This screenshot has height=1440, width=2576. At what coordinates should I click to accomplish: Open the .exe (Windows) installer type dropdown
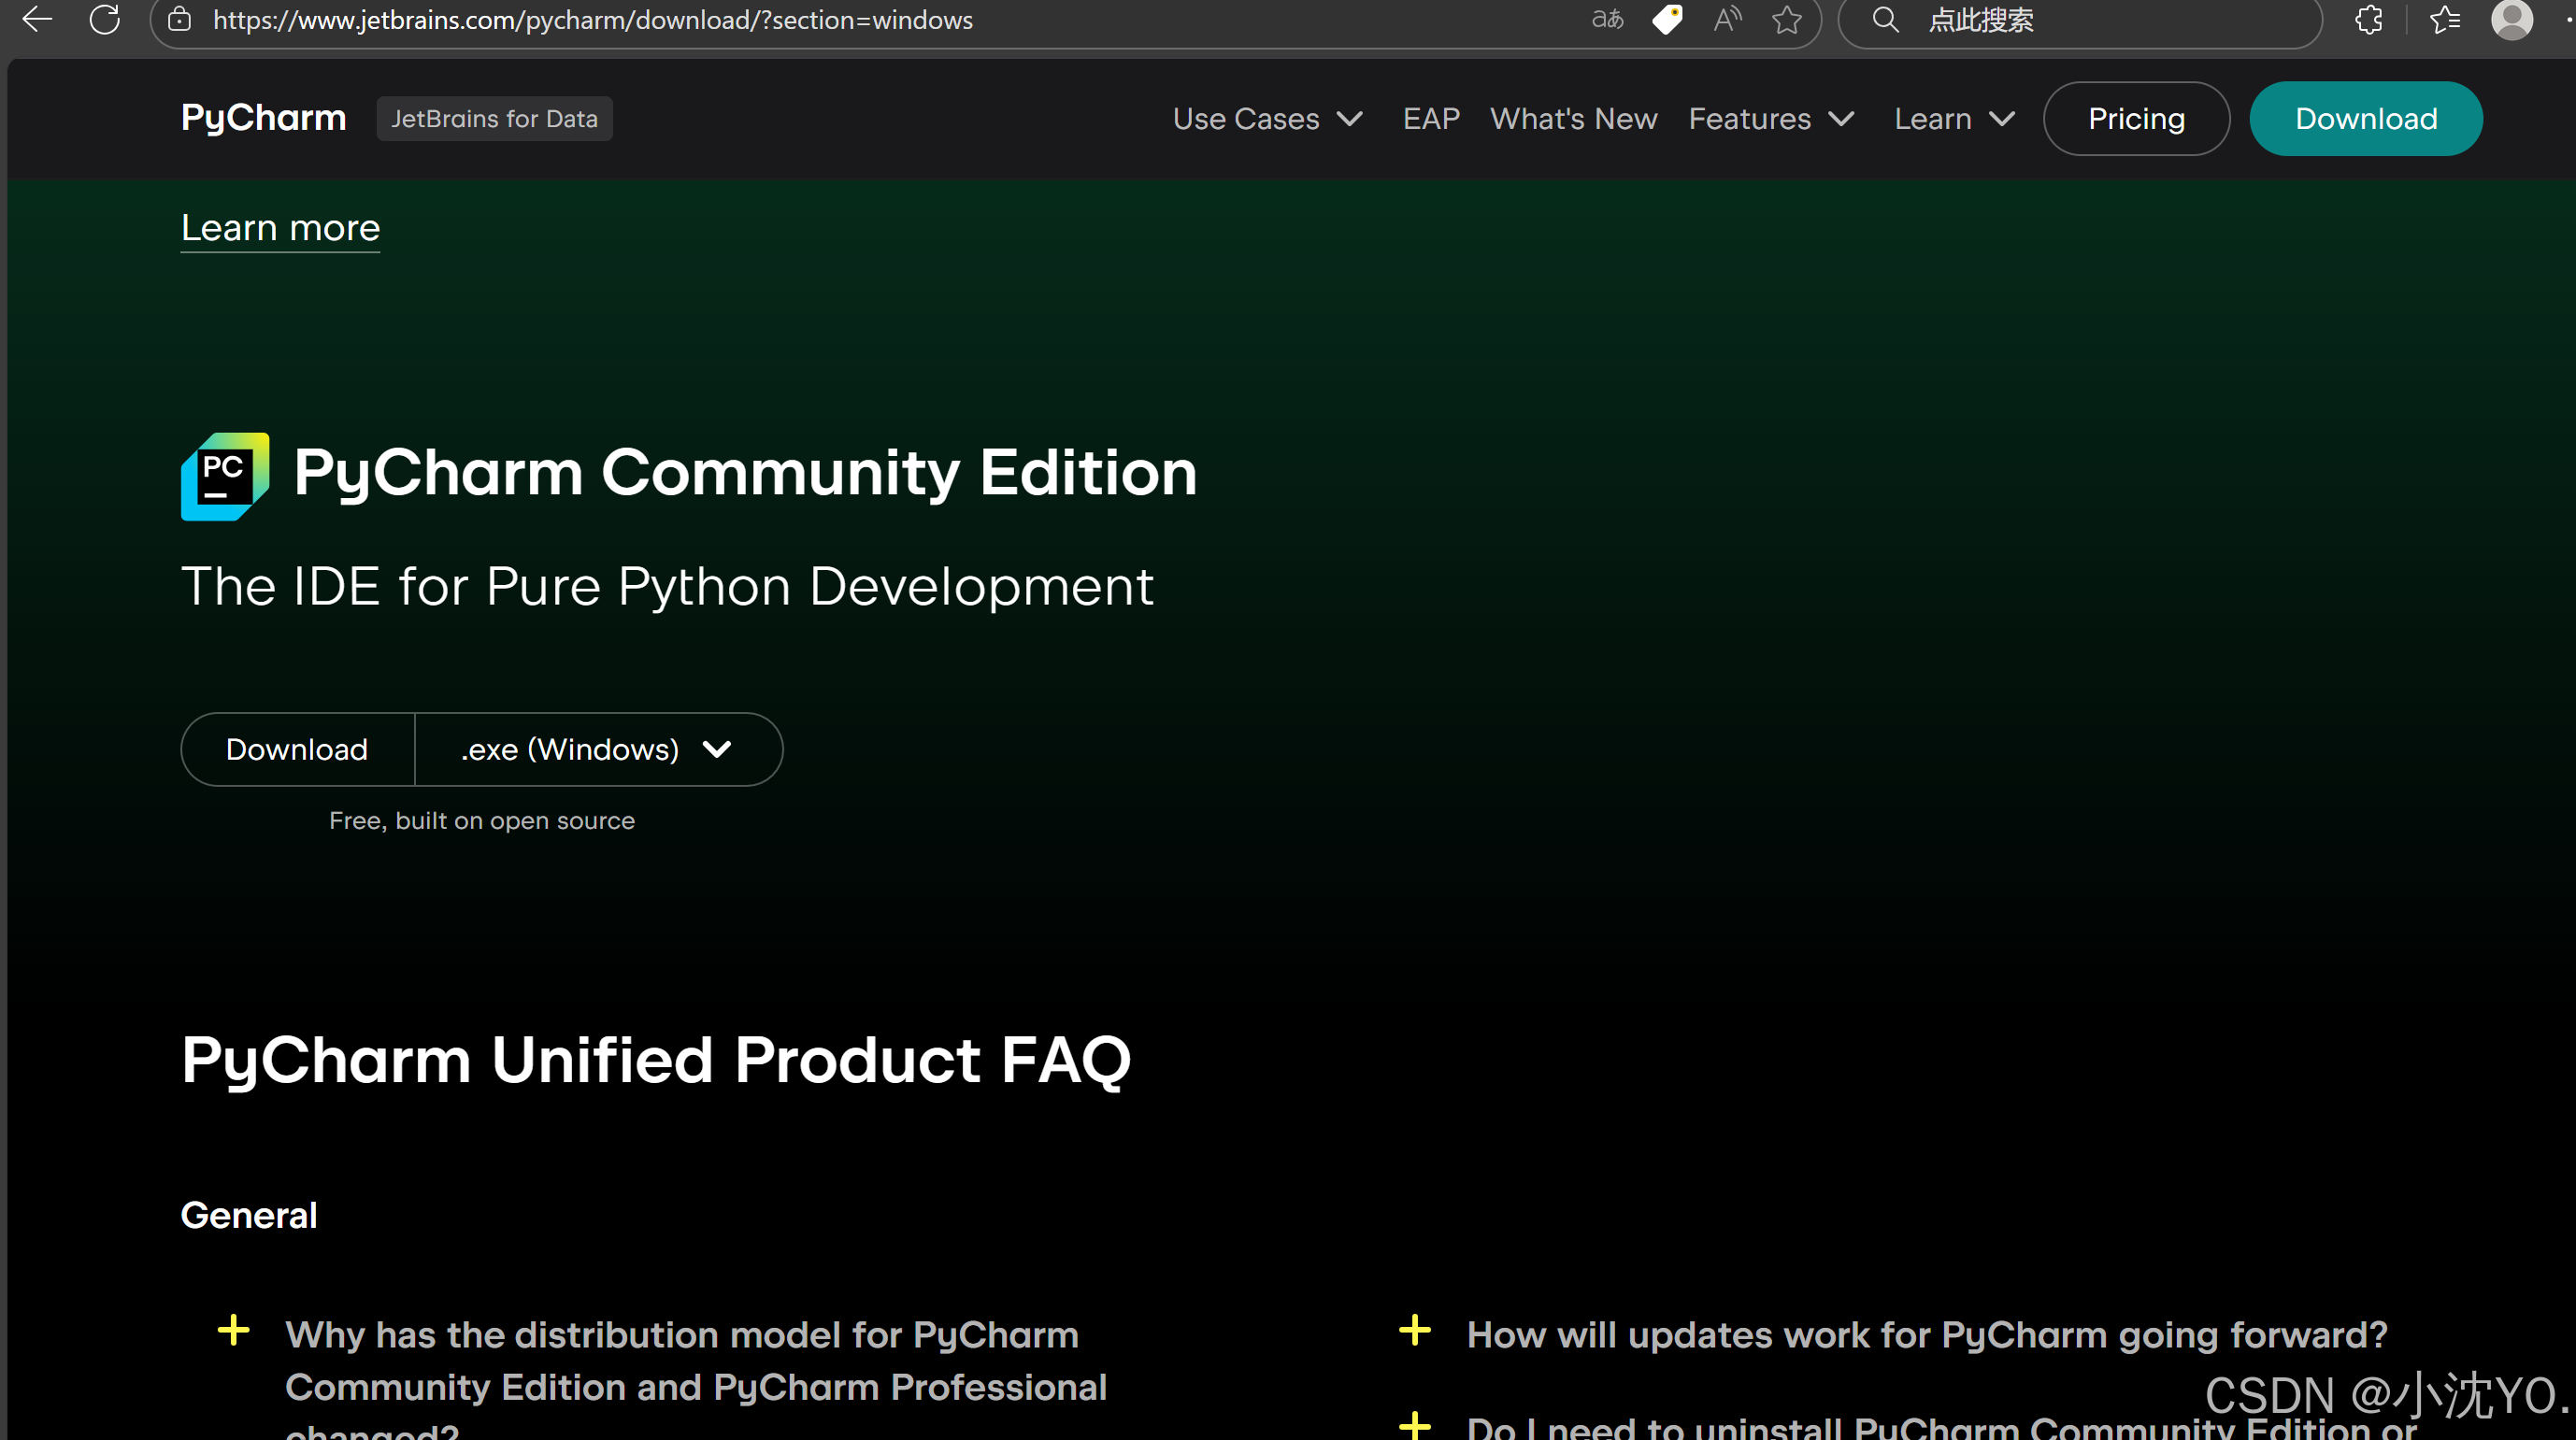pos(598,749)
